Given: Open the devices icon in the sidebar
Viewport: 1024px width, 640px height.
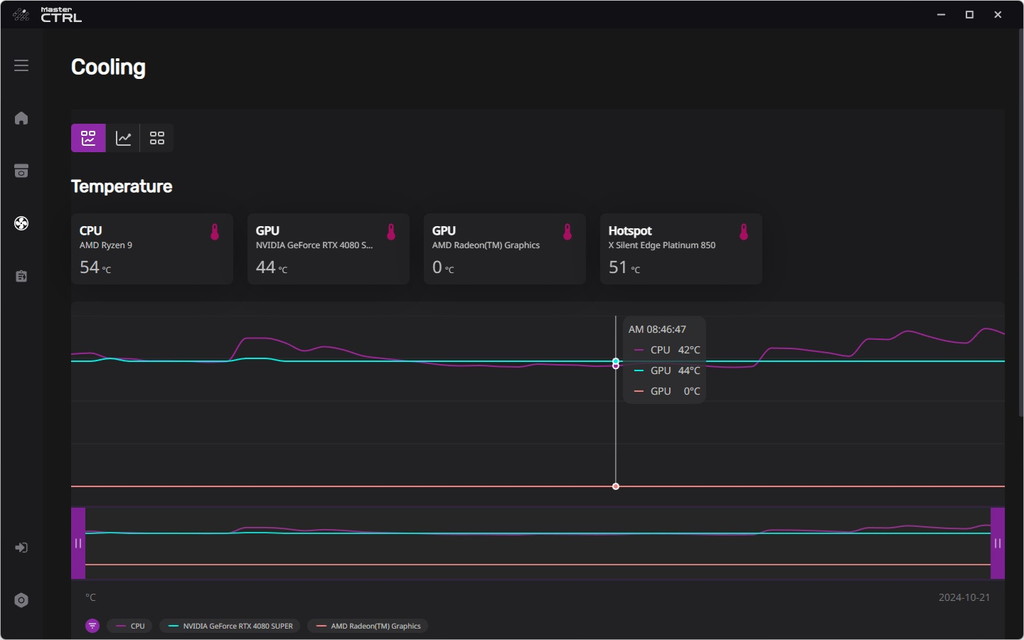Looking at the screenshot, I should point(21,170).
